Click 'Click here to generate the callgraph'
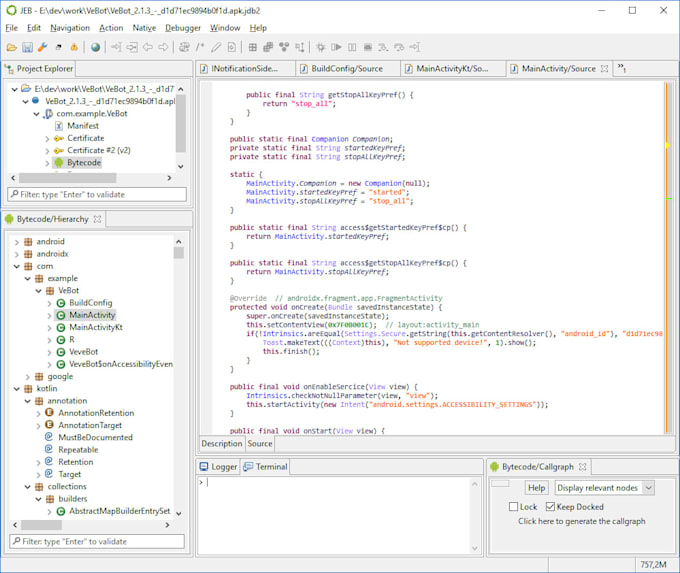The image size is (680, 573). pos(582,521)
